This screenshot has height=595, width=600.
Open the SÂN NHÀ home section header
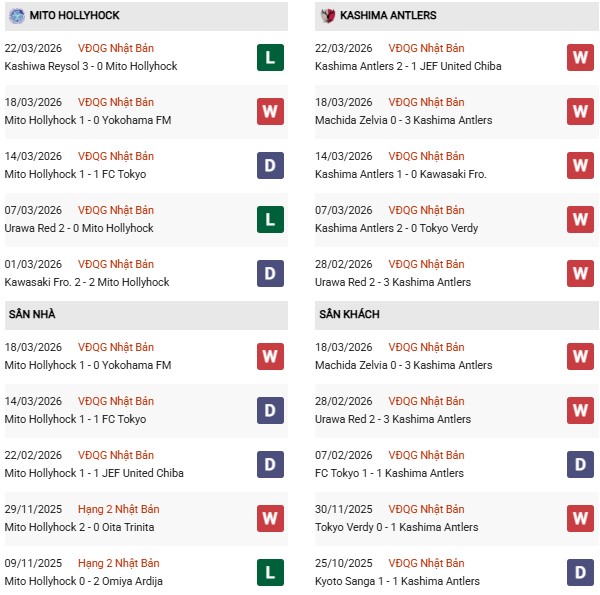[x=34, y=314]
